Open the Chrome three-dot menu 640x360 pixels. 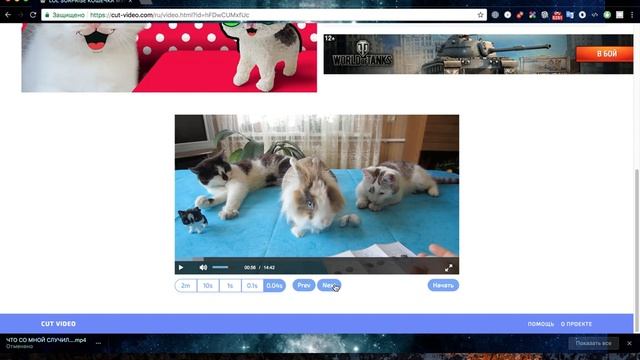tap(632, 15)
